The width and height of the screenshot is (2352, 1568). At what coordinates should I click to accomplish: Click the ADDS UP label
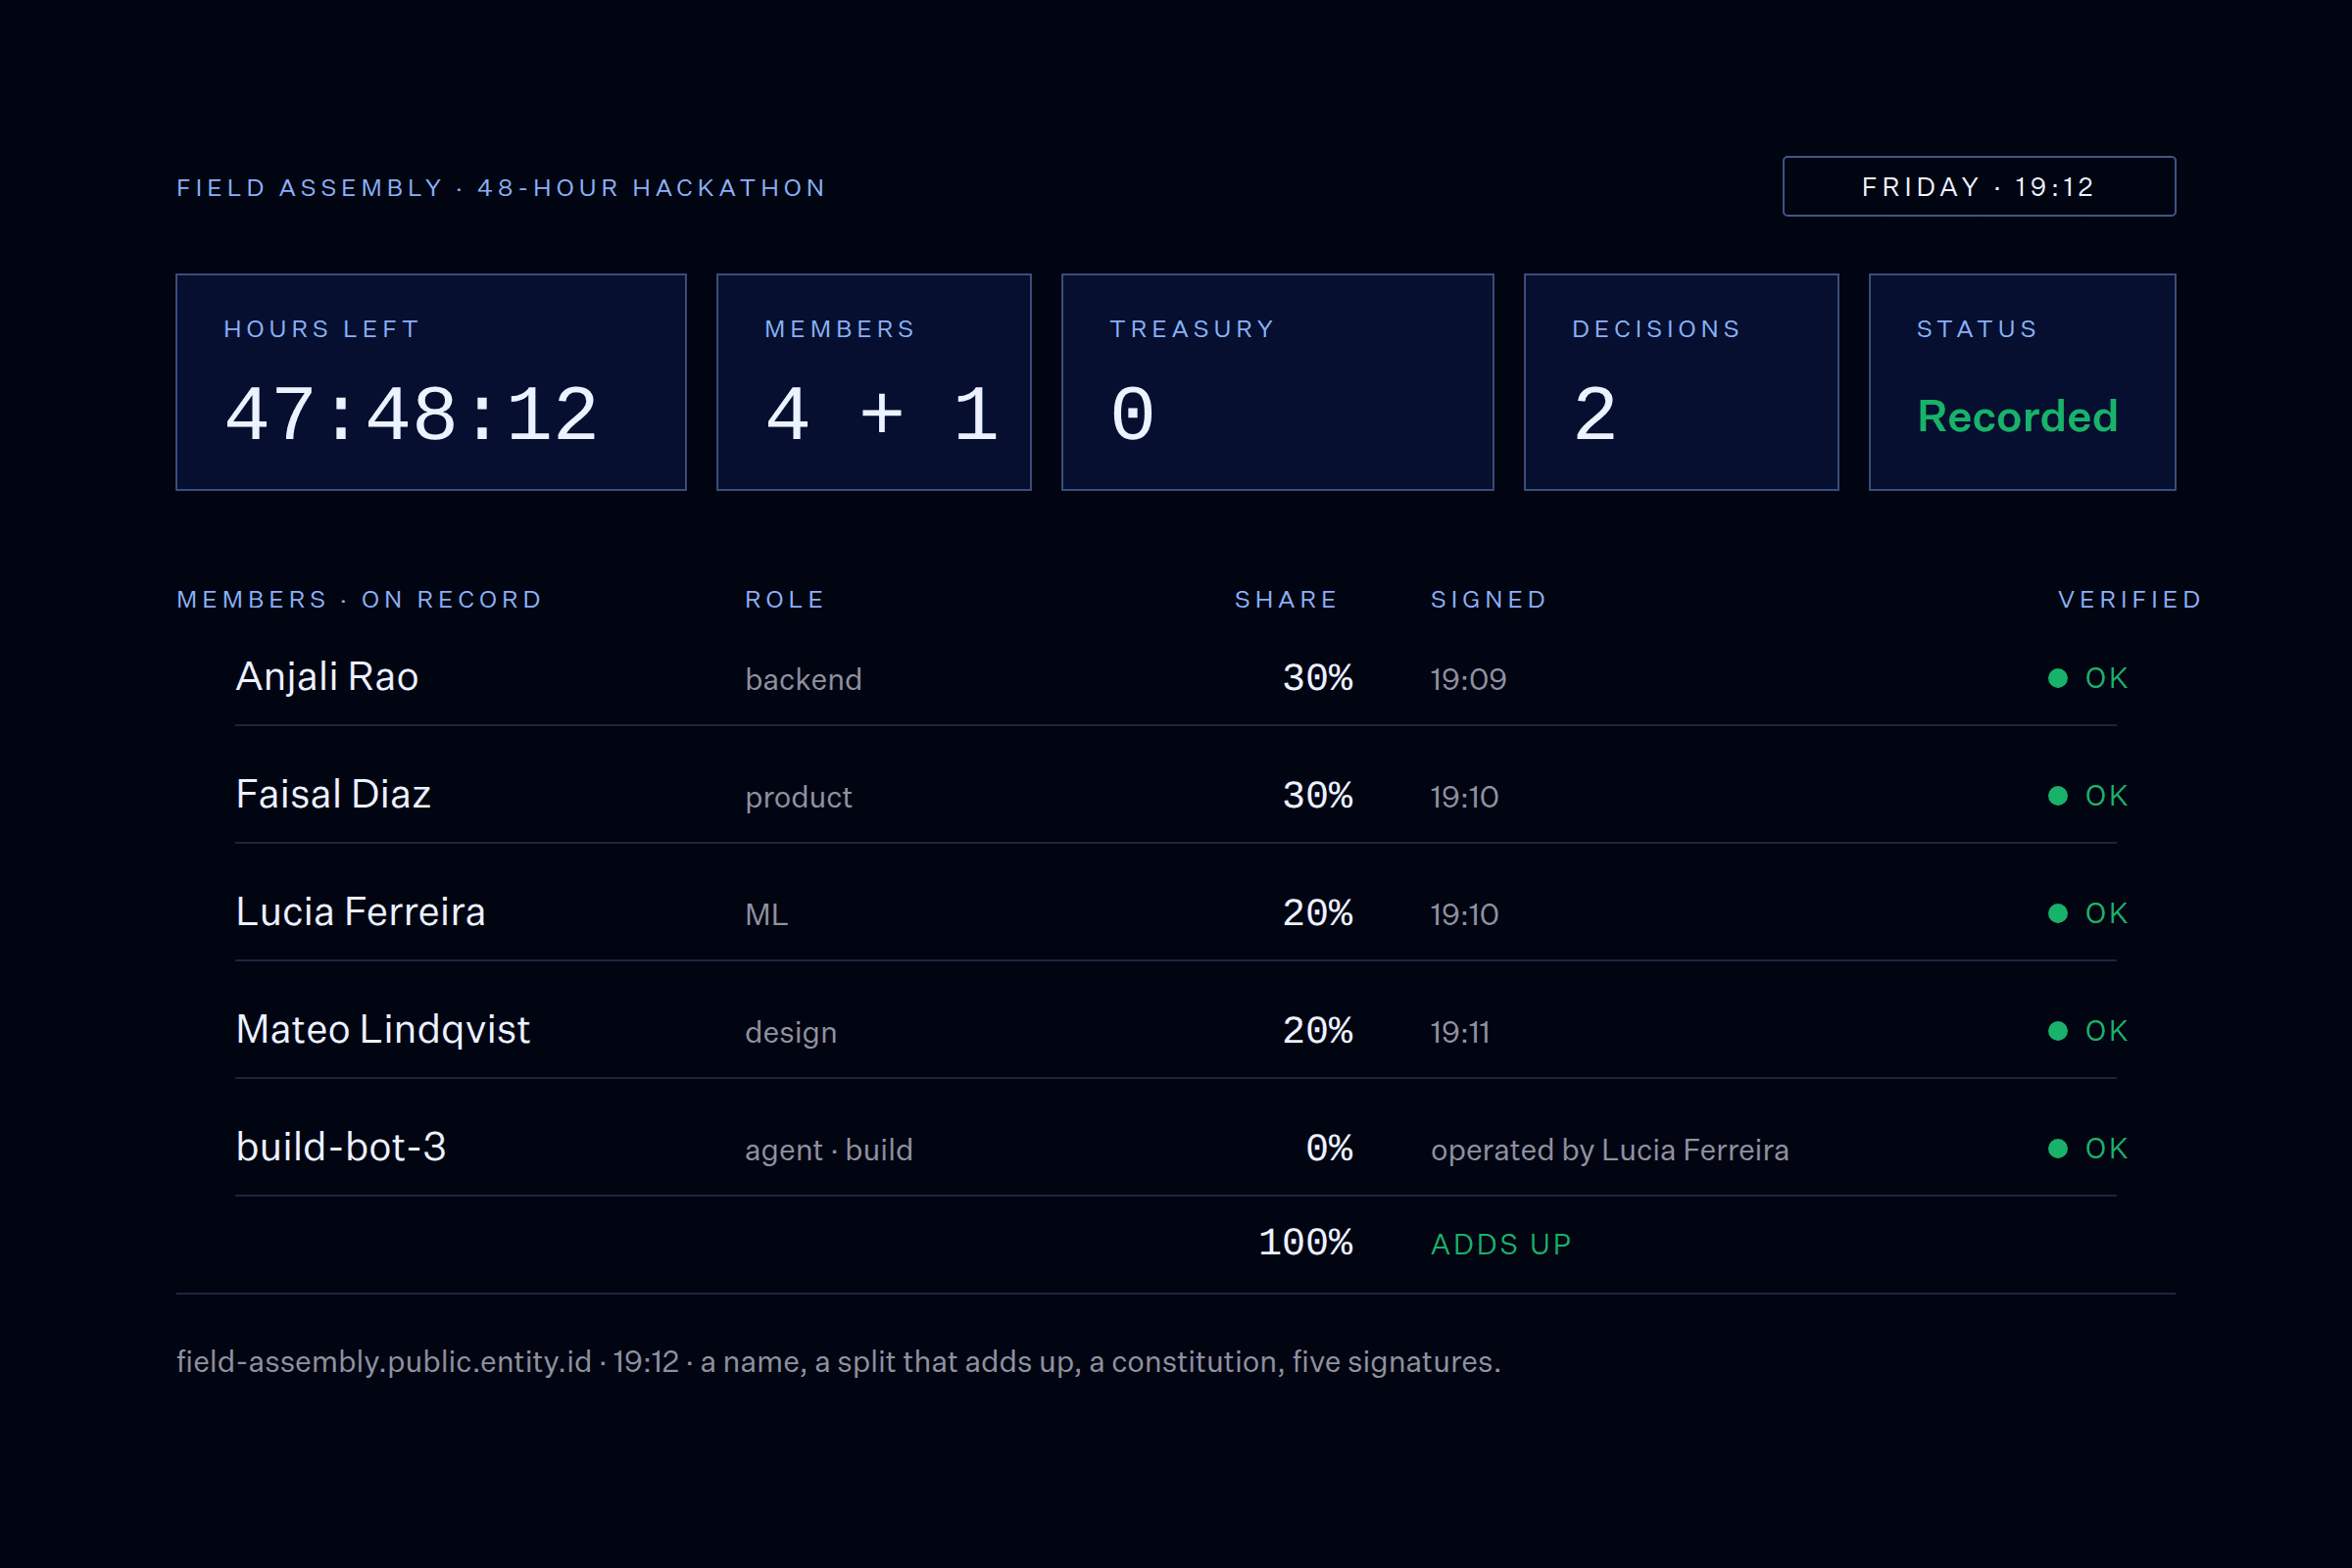(x=1501, y=1244)
